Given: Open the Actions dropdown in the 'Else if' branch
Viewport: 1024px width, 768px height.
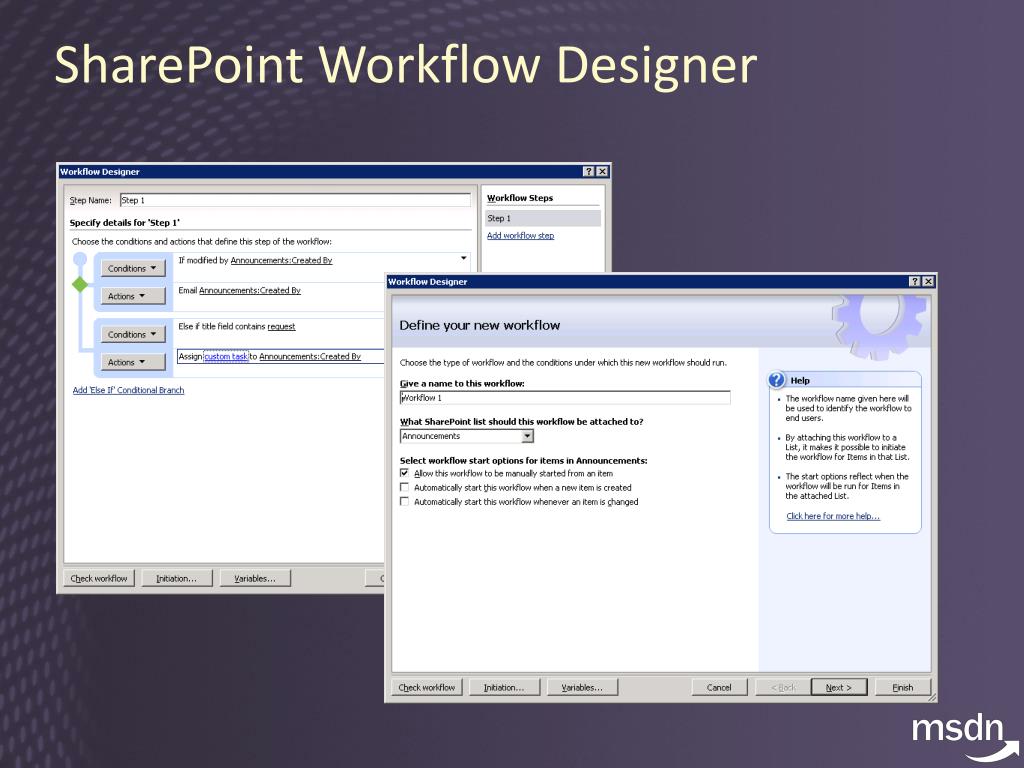Looking at the screenshot, I should click(133, 362).
